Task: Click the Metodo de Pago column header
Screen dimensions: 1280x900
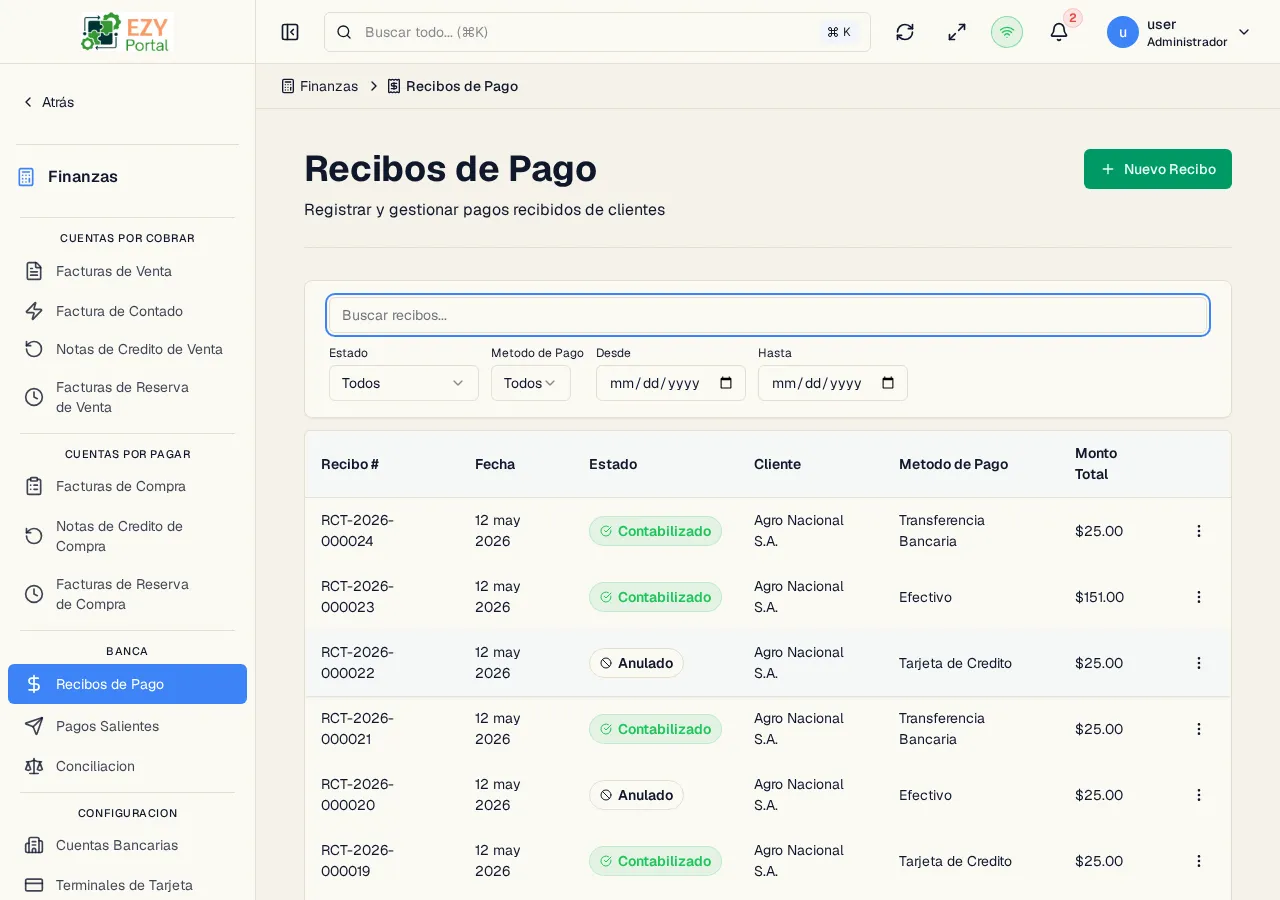Action: [x=953, y=464]
